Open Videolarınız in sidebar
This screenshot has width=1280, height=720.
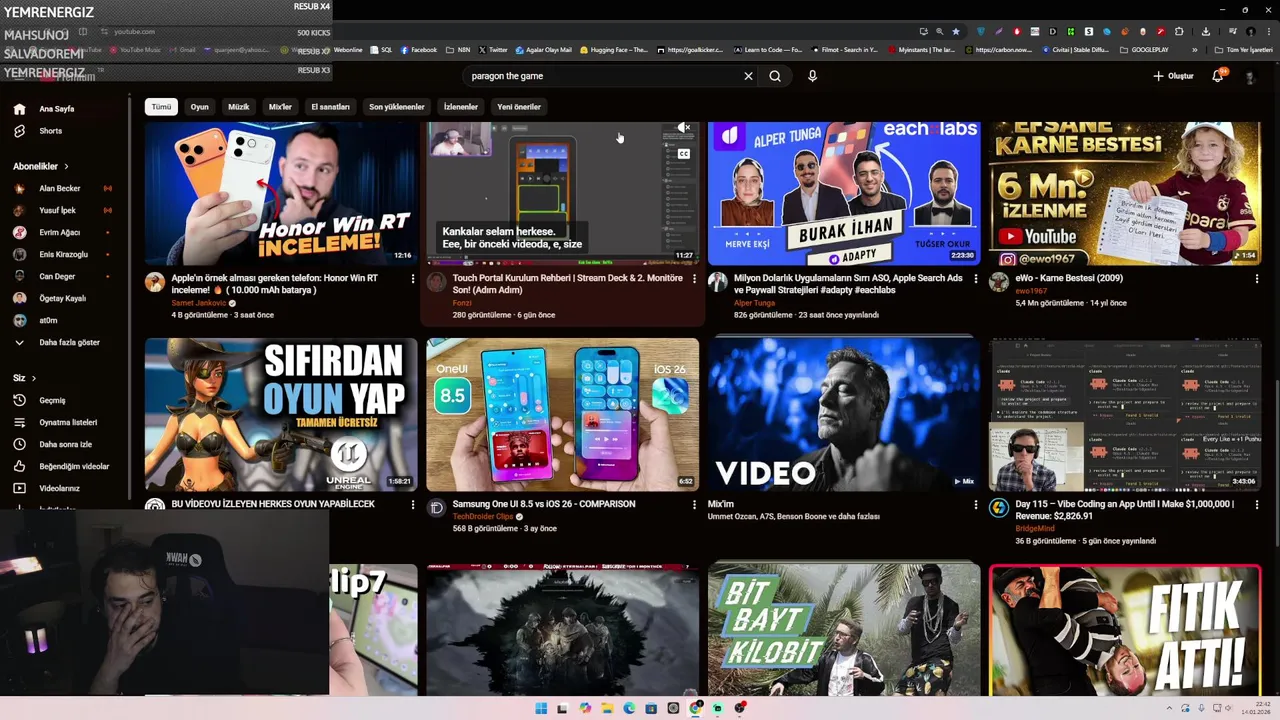(66, 488)
